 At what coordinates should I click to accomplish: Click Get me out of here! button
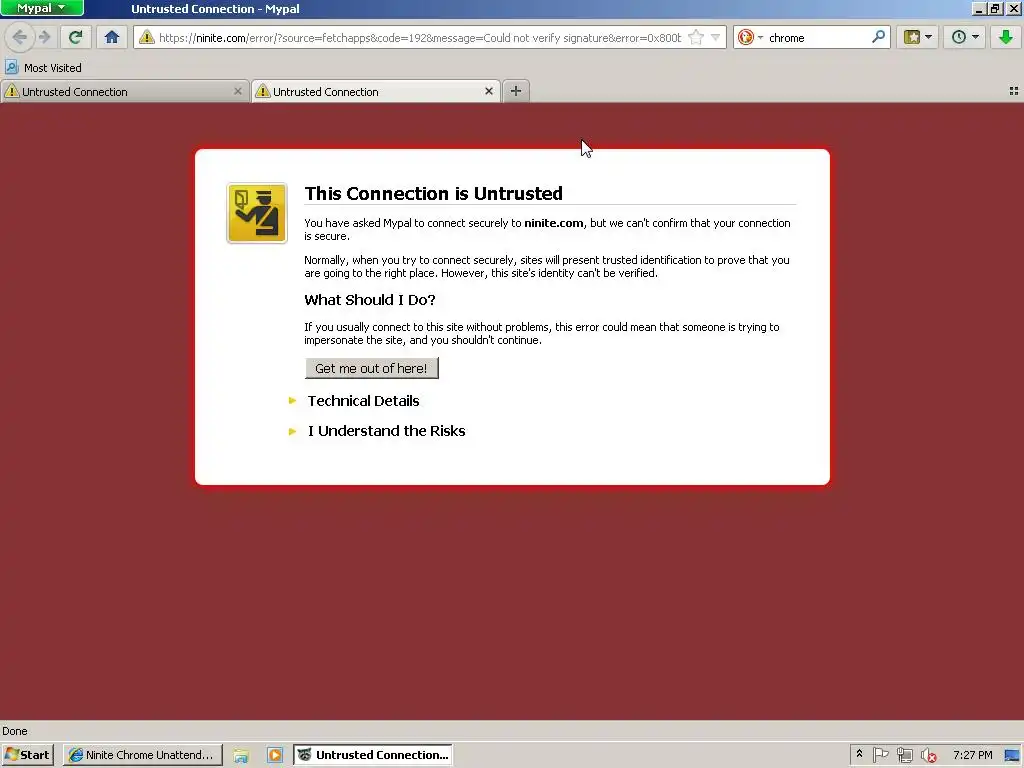coord(372,368)
